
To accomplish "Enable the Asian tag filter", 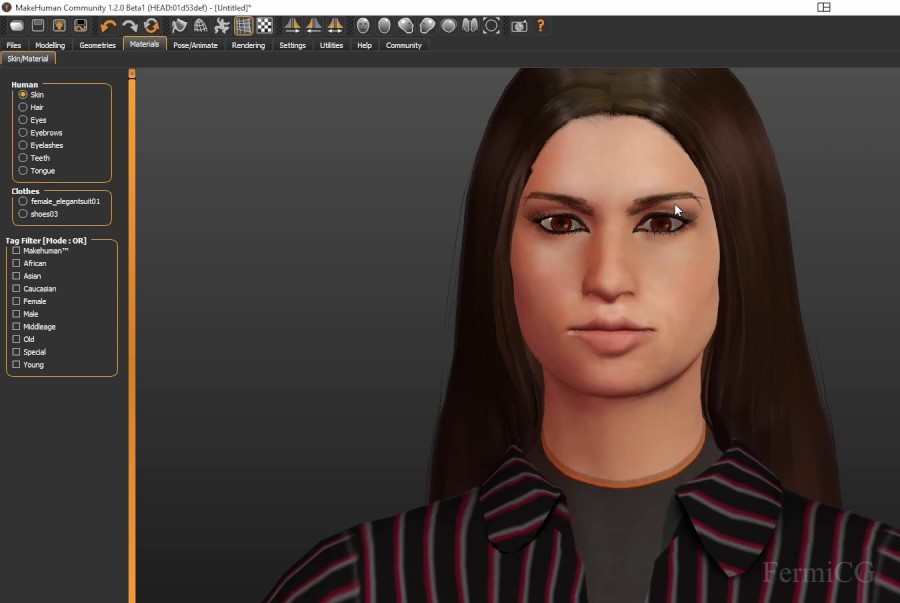I will (x=16, y=275).
